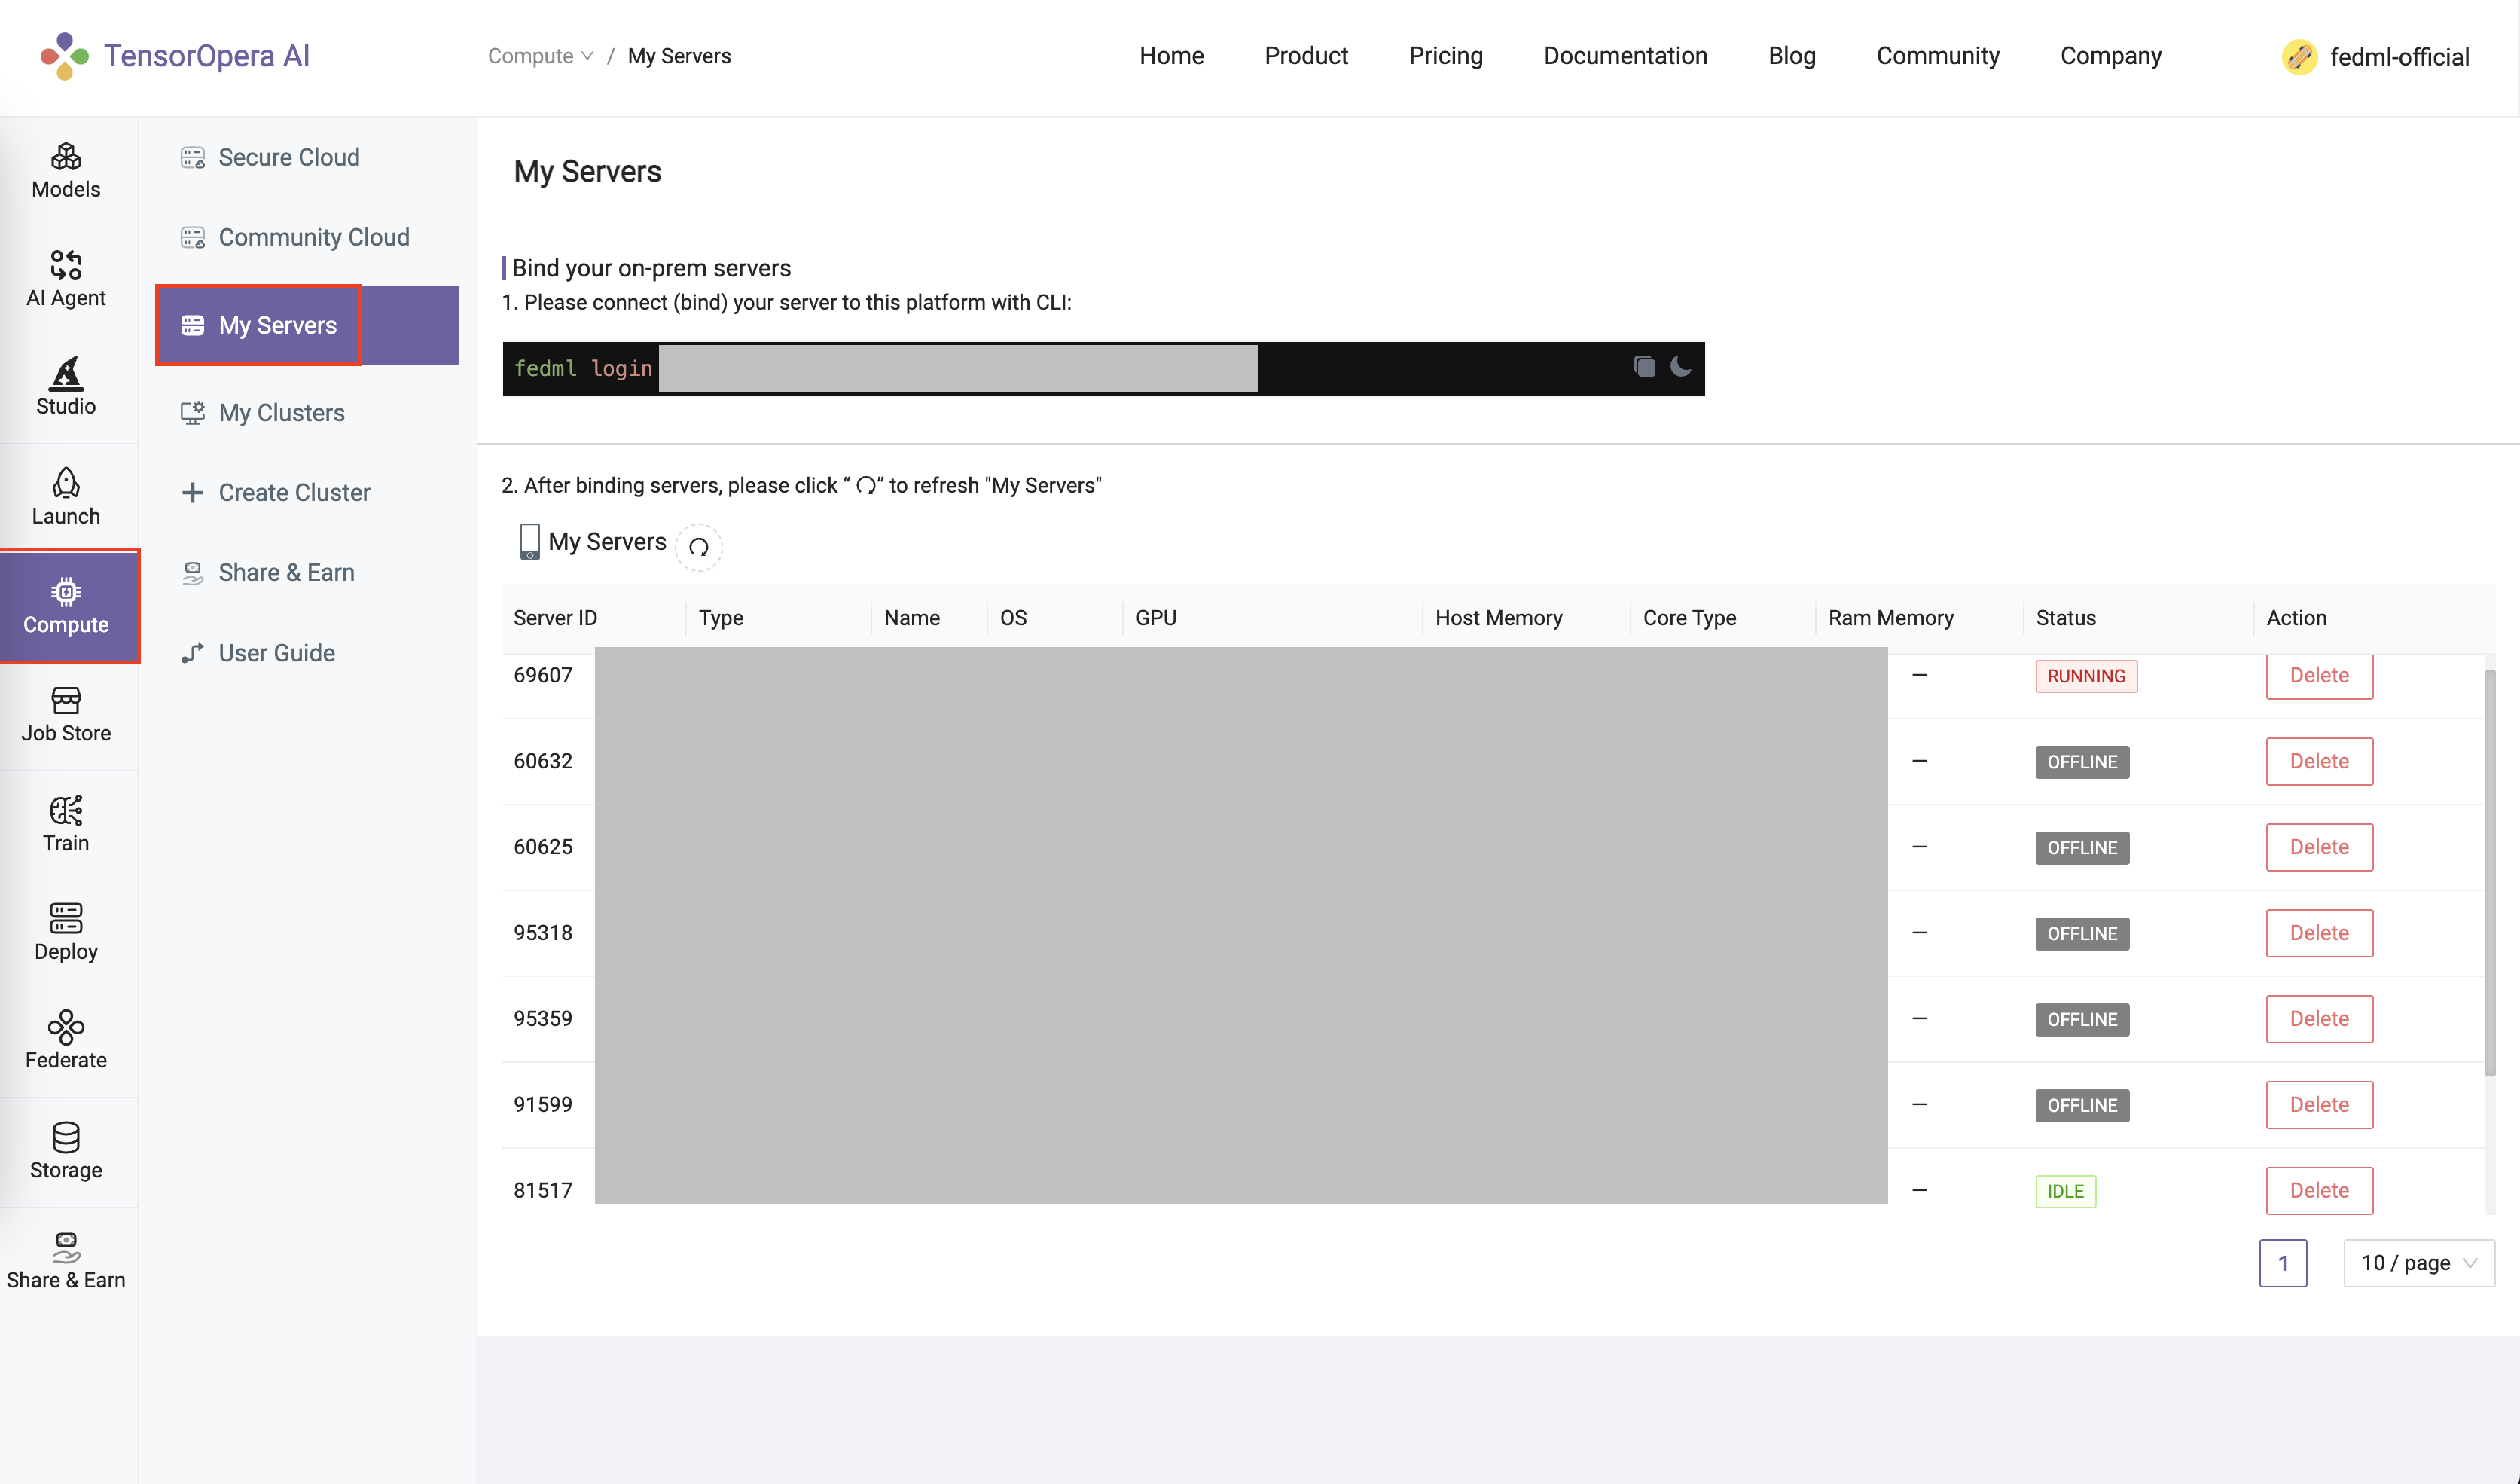2520x1484 pixels.
Task: Delete server 69607
Action: coord(2319,675)
